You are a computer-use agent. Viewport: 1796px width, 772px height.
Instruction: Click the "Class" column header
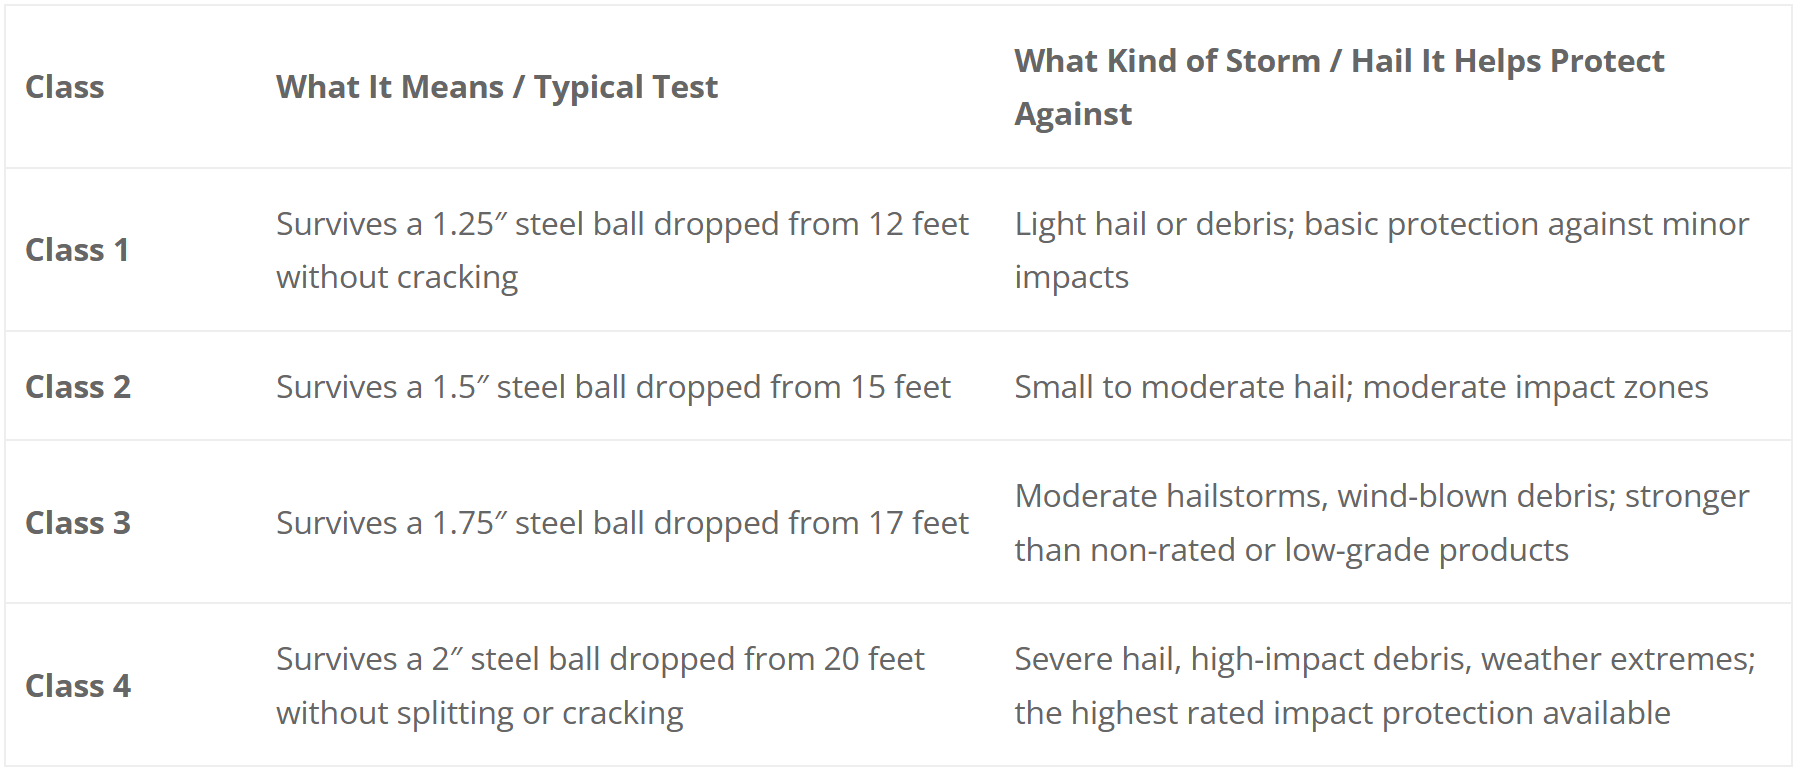click(65, 87)
